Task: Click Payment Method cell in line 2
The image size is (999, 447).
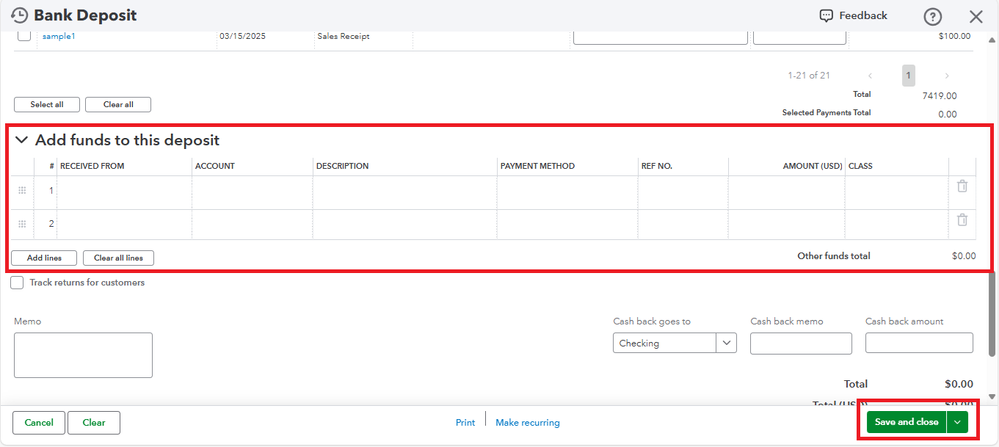Action: point(567,224)
